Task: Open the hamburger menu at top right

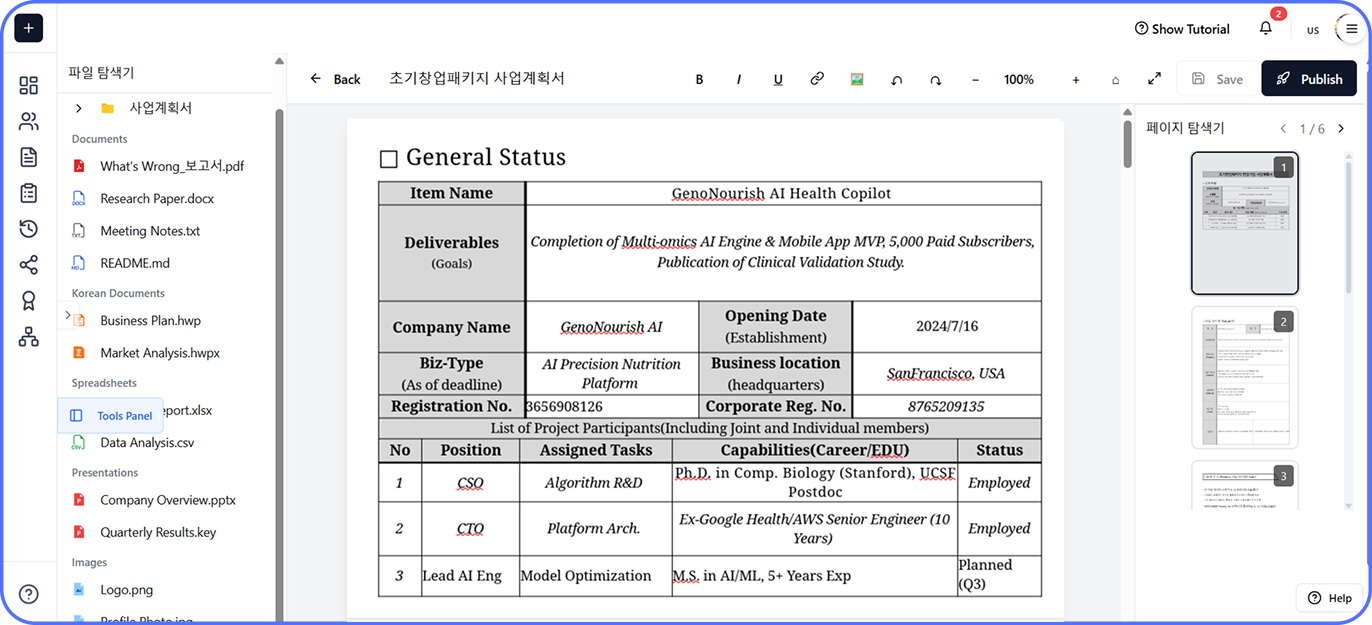Action: 1351,29
